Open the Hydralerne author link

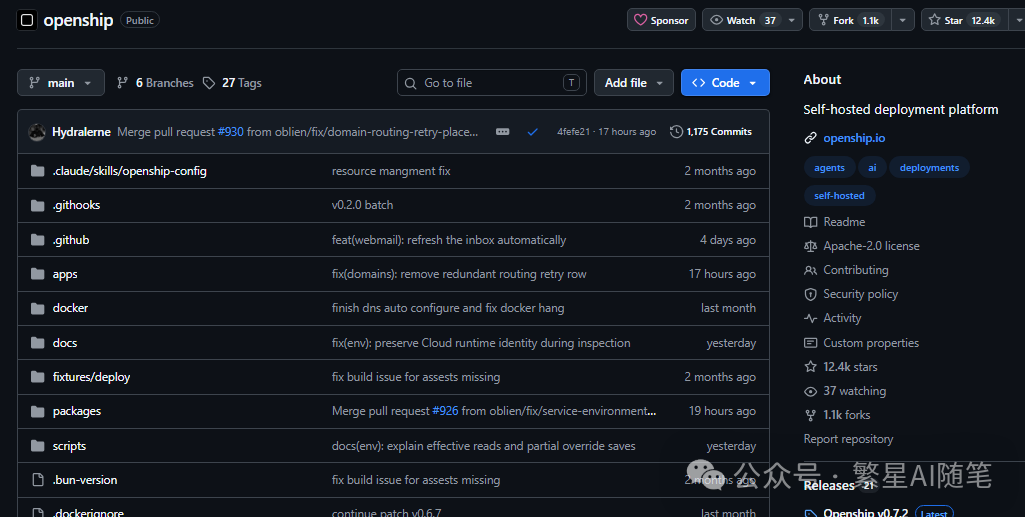click(81, 132)
